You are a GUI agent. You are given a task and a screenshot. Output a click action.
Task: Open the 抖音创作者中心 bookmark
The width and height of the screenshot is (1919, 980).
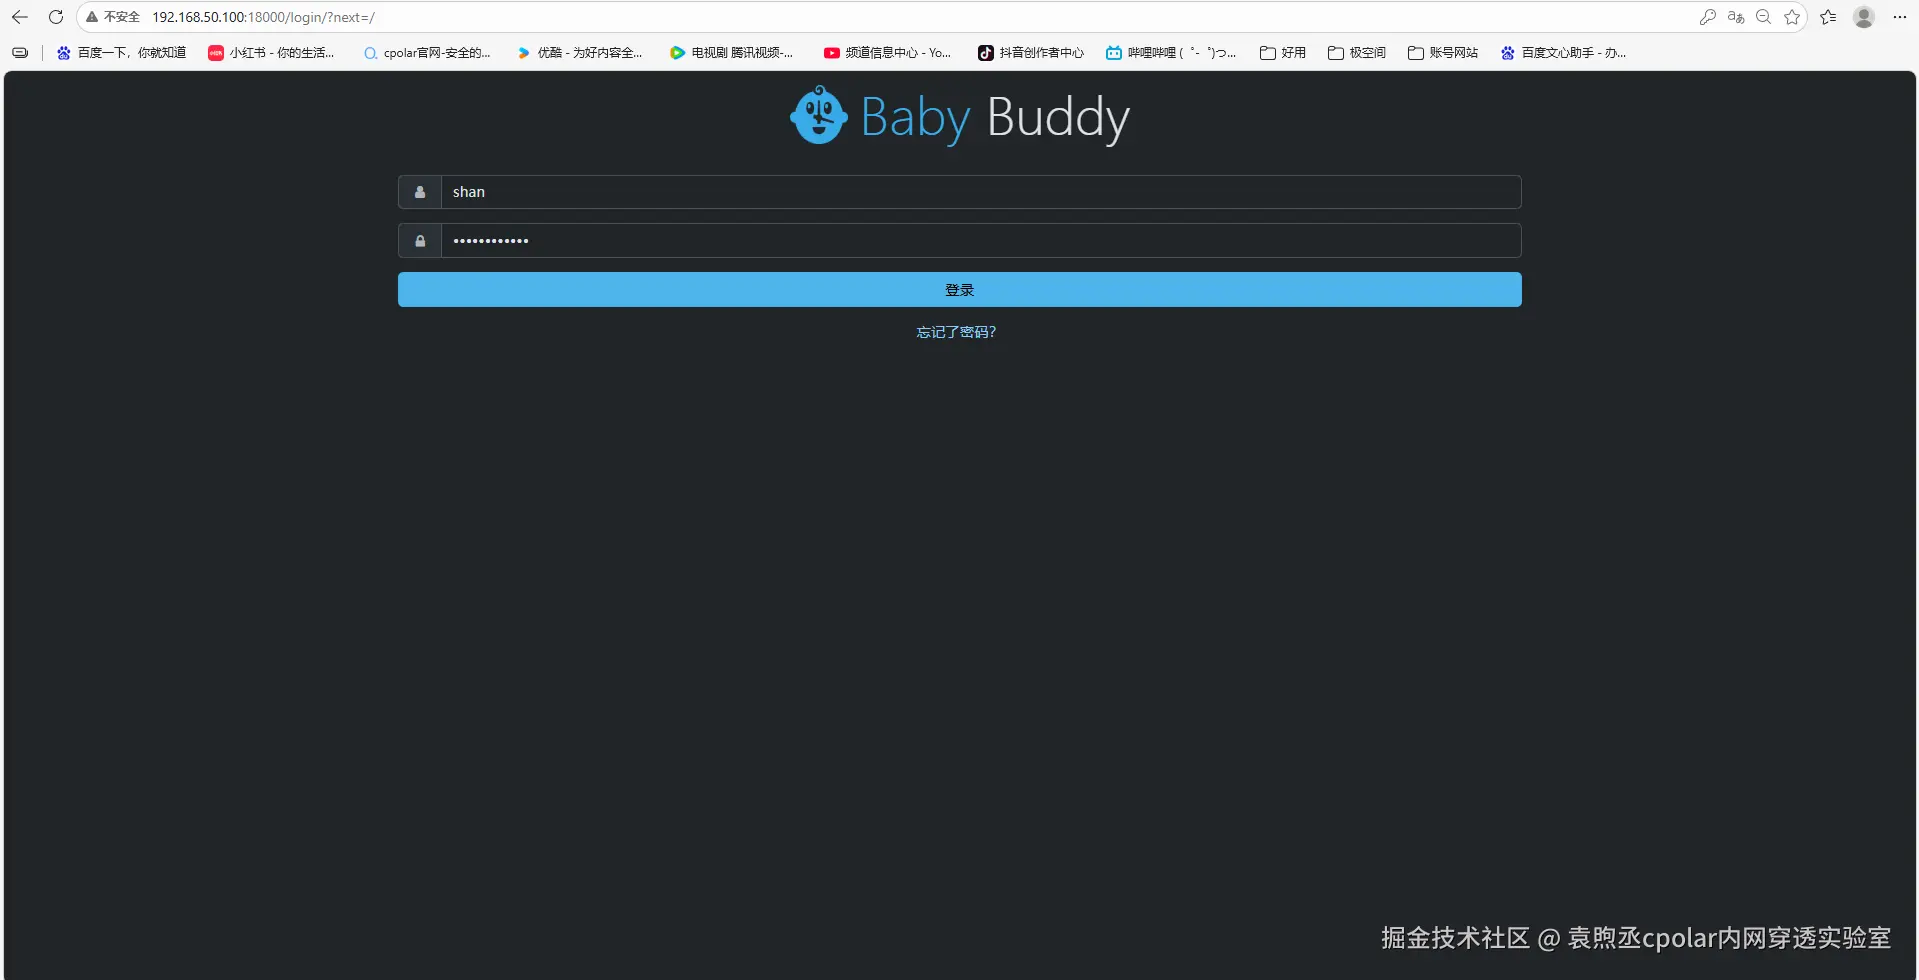click(x=1031, y=53)
